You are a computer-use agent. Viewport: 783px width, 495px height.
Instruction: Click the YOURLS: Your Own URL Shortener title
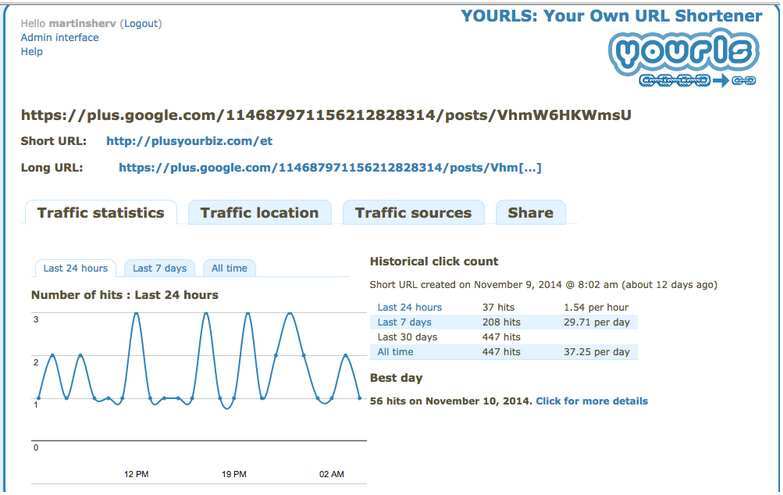pyautogui.click(x=611, y=15)
